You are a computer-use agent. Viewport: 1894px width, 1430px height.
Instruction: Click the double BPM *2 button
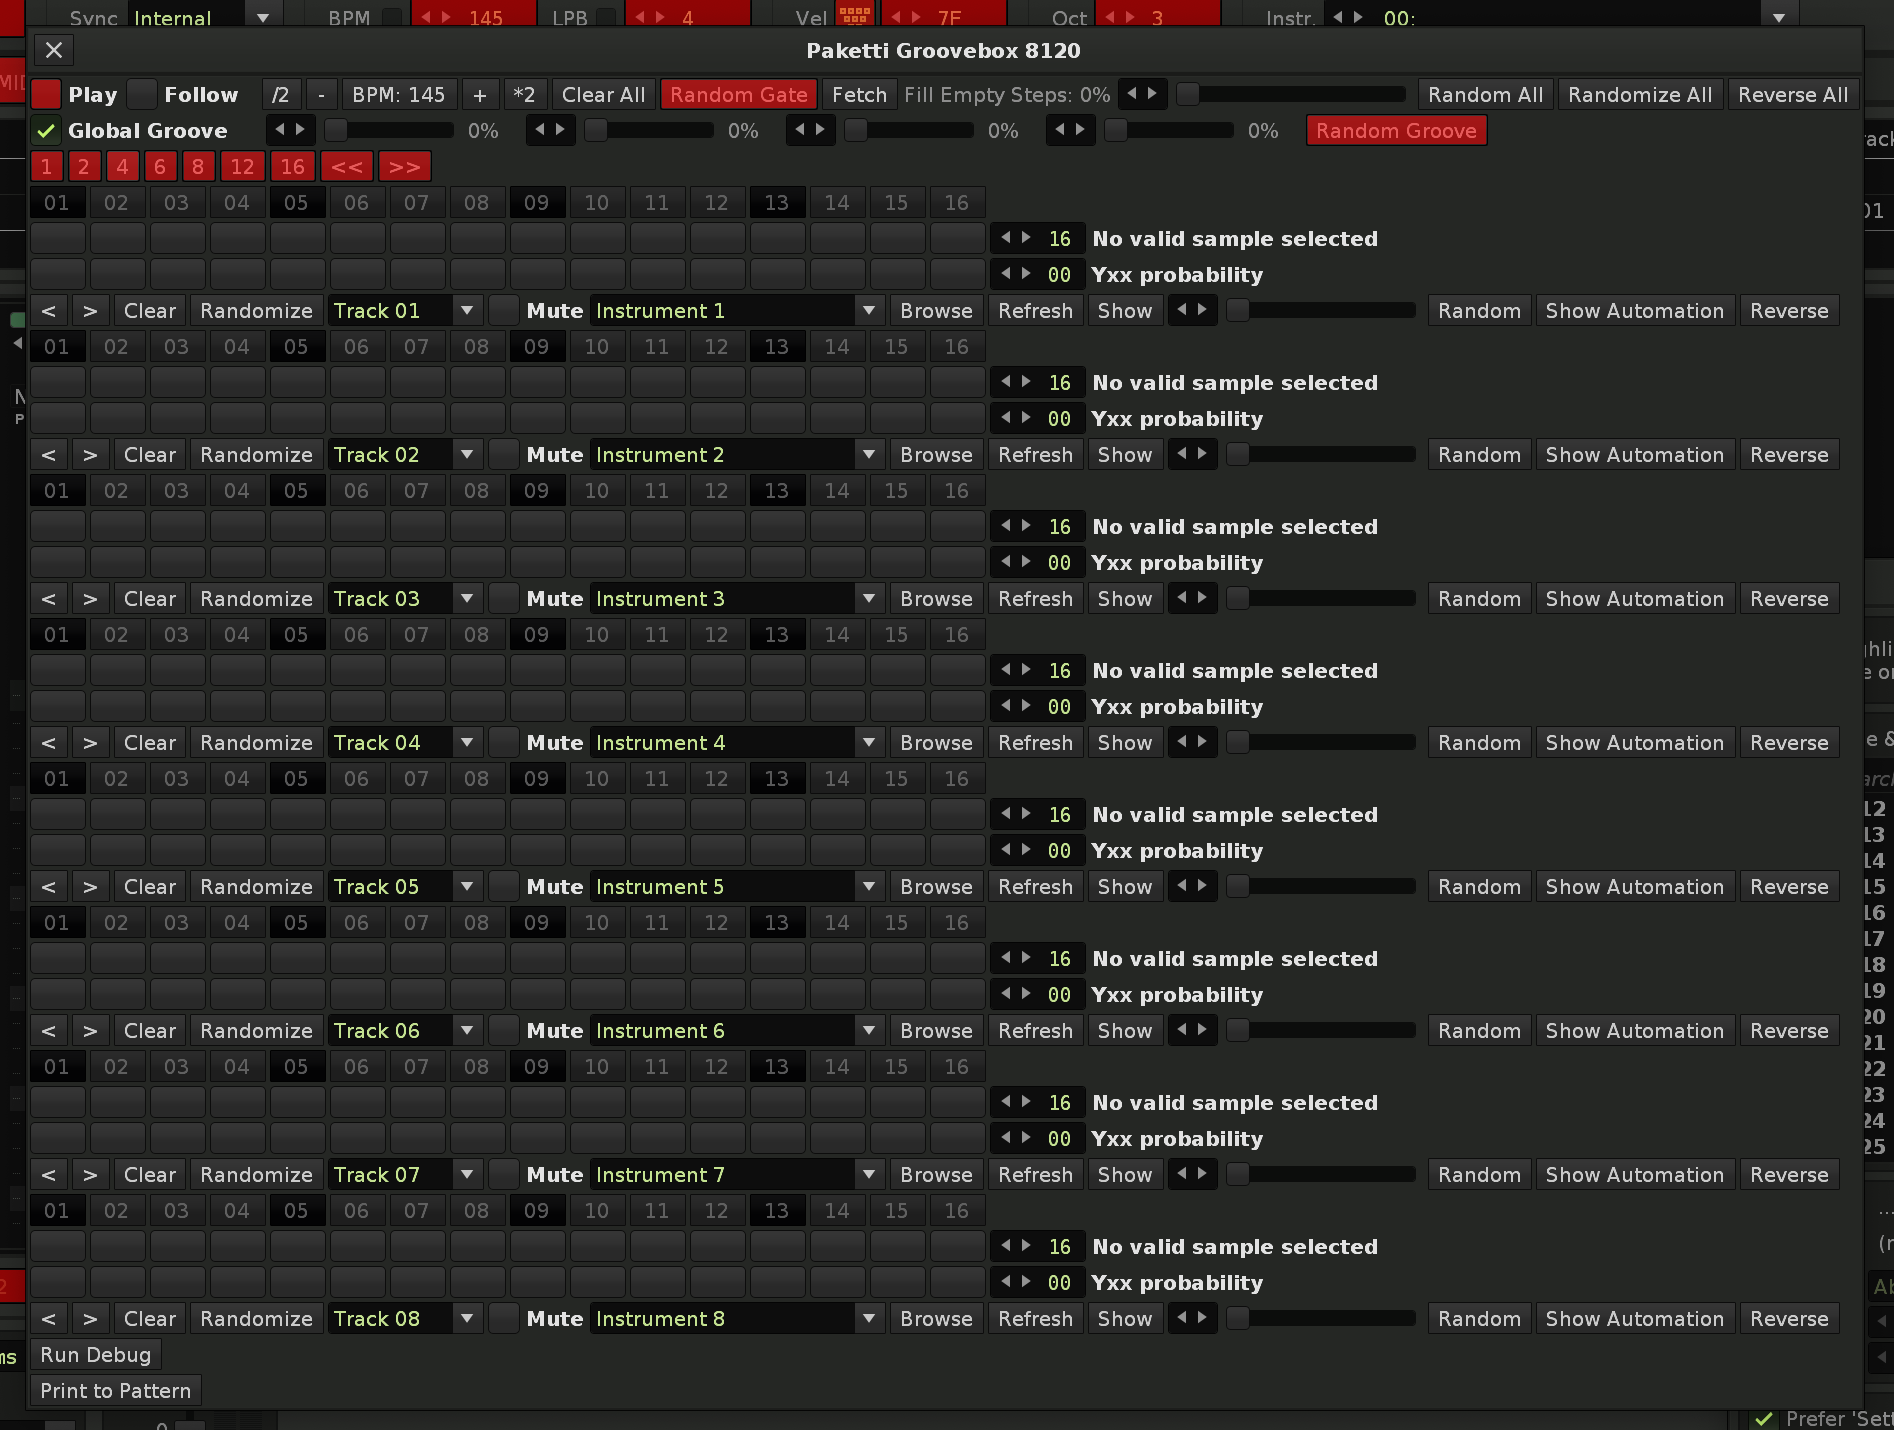(x=524, y=95)
